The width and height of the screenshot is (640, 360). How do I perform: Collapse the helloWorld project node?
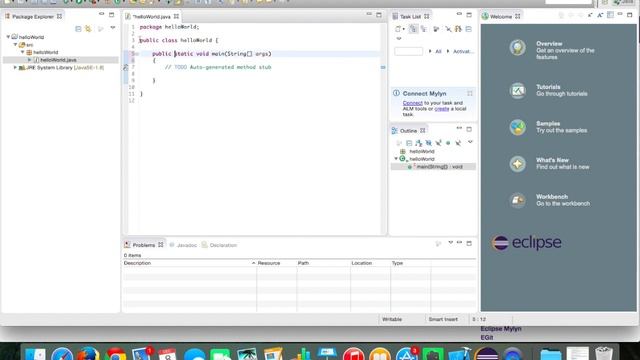tap(8, 37)
